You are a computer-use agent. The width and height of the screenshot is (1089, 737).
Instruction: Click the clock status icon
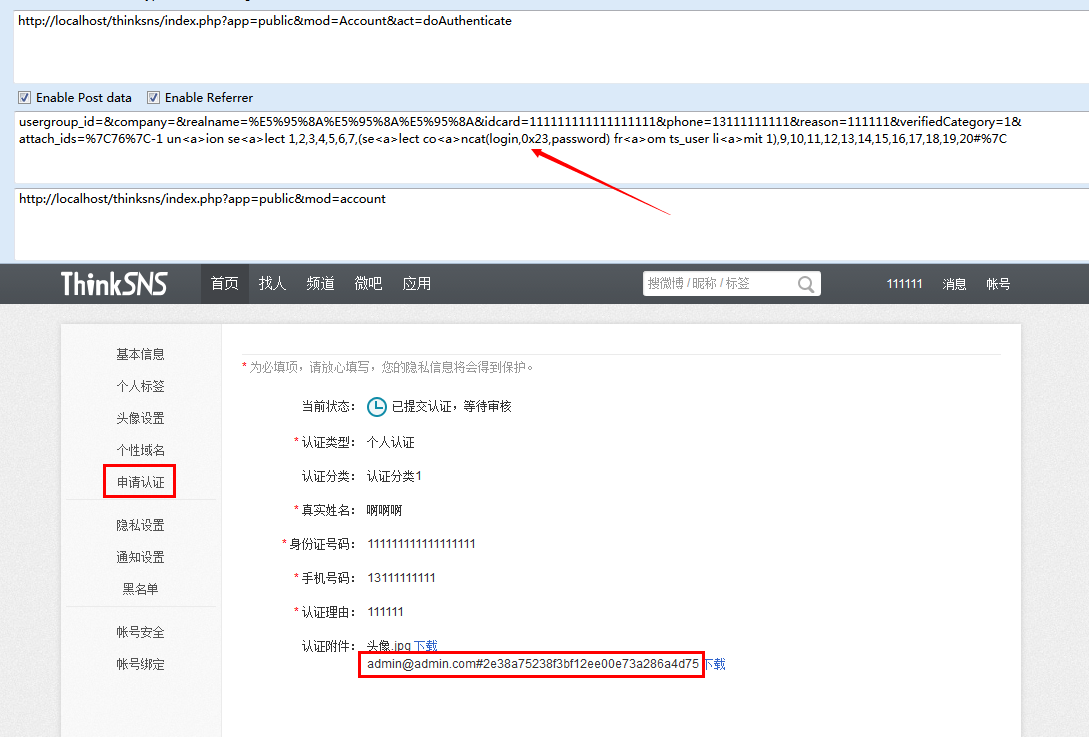[376, 406]
